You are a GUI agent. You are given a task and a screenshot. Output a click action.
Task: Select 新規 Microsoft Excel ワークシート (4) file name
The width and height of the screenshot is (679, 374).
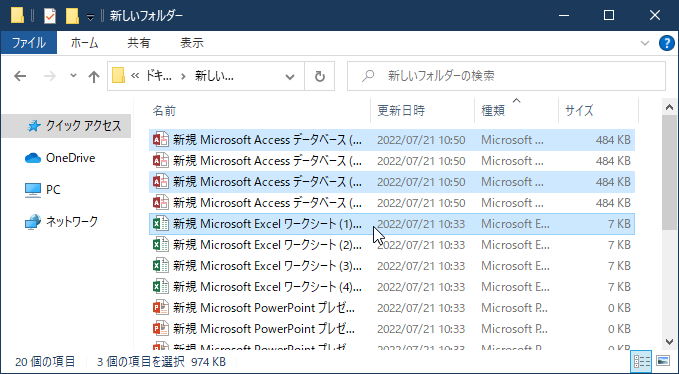click(267, 287)
